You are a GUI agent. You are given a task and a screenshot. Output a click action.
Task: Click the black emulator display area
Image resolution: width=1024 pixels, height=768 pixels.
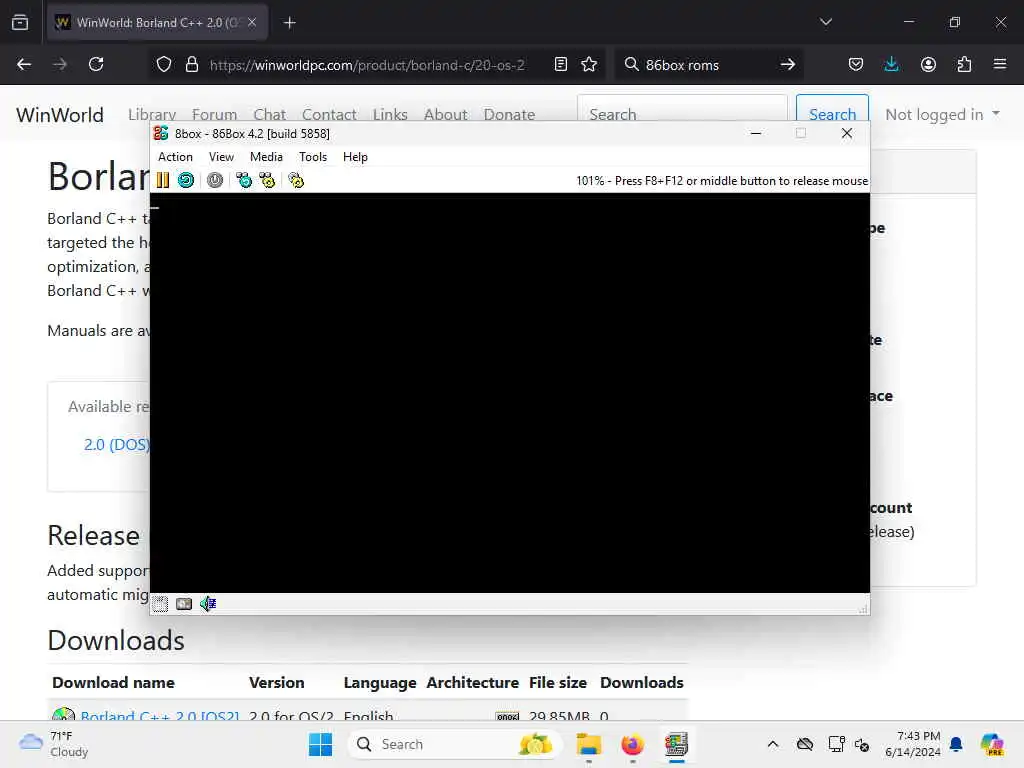pyautogui.click(x=510, y=393)
